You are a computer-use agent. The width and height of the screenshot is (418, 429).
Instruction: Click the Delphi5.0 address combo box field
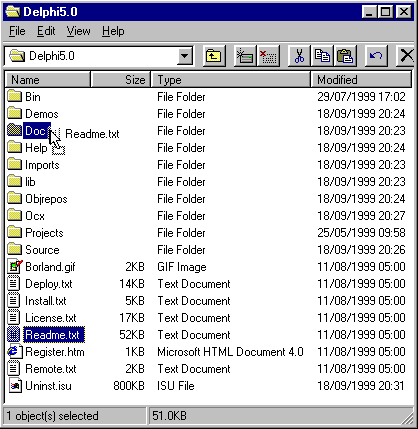point(99,56)
